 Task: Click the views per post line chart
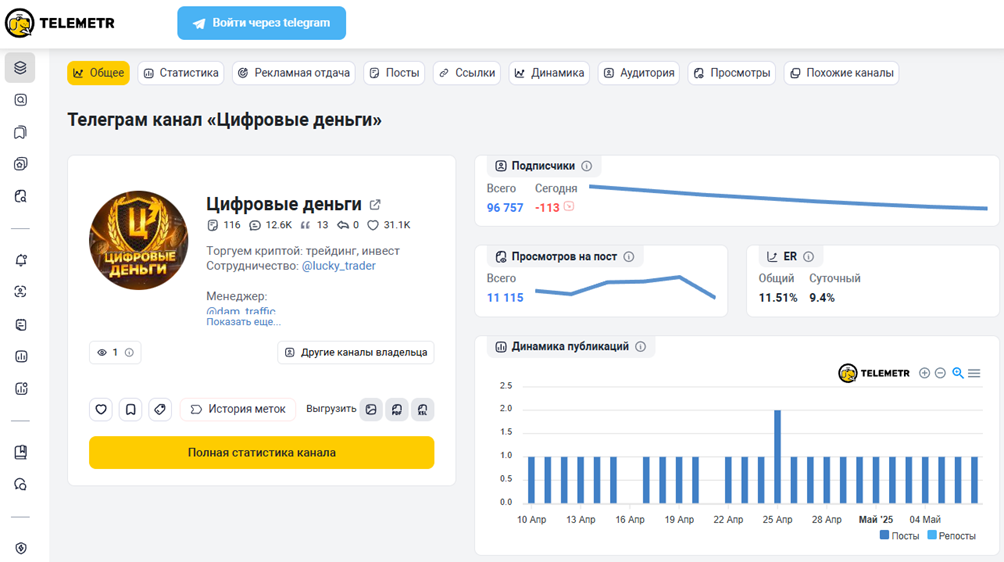click(625, 287)
